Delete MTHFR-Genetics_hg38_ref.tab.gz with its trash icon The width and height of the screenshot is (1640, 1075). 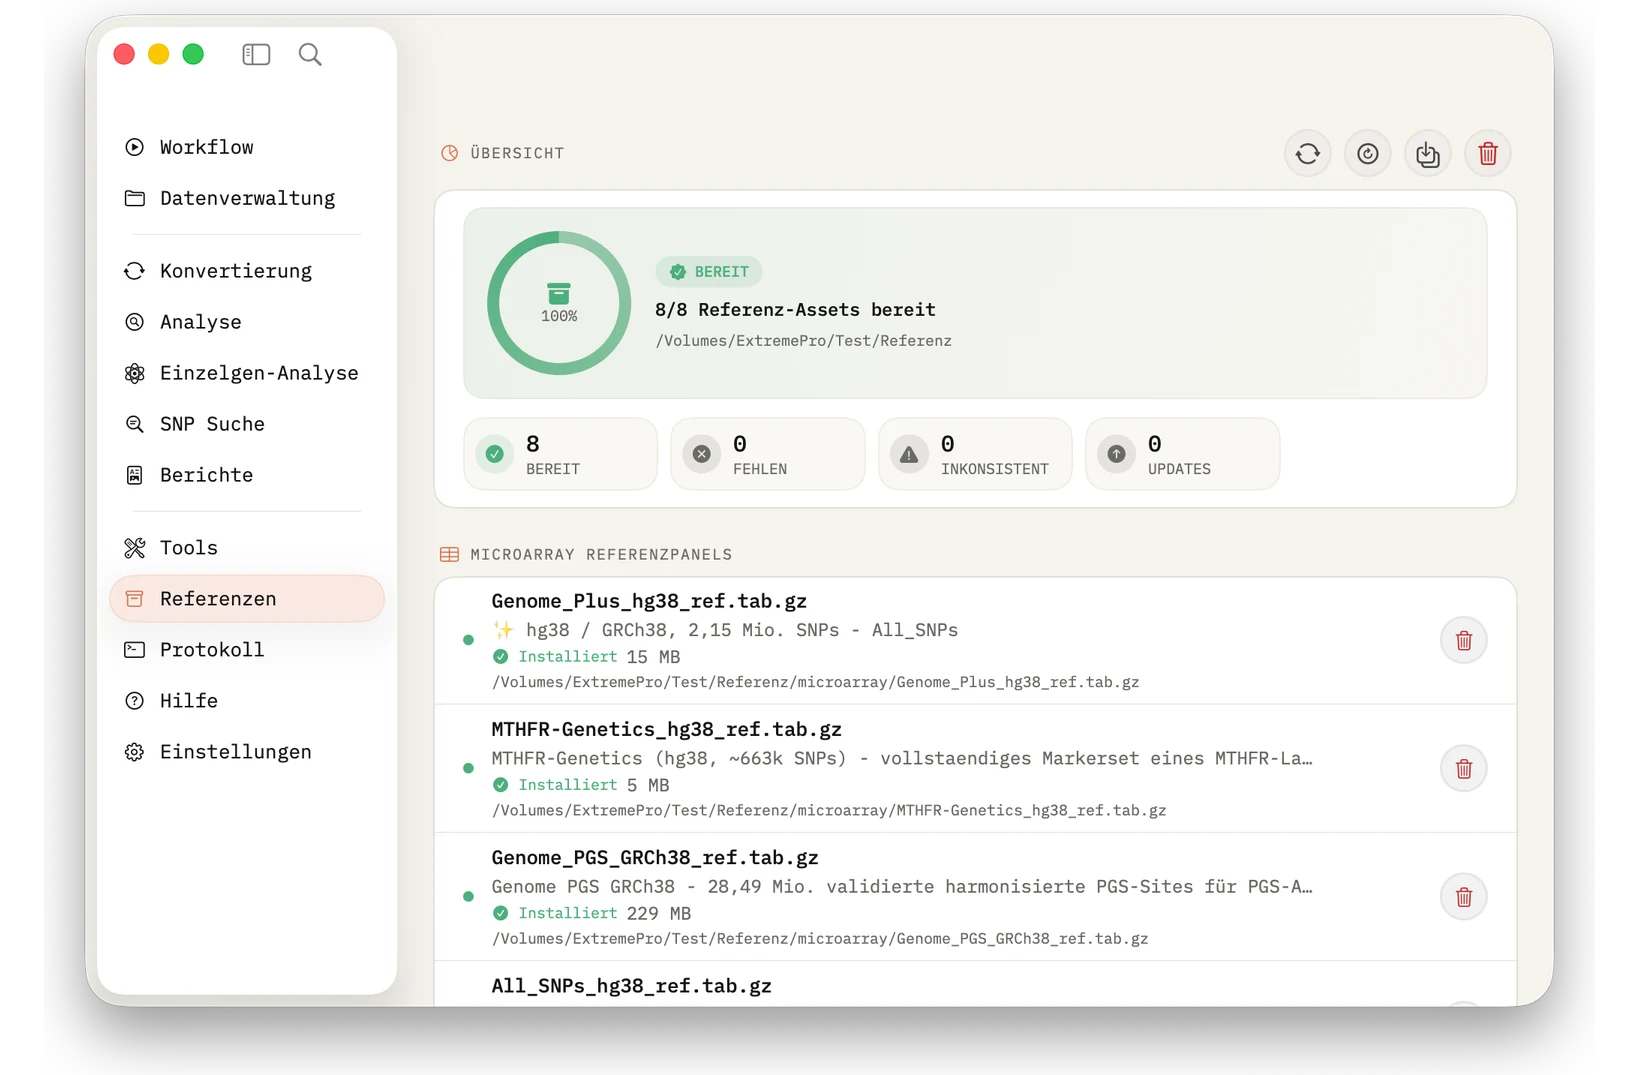click(x=1463, y=769)
